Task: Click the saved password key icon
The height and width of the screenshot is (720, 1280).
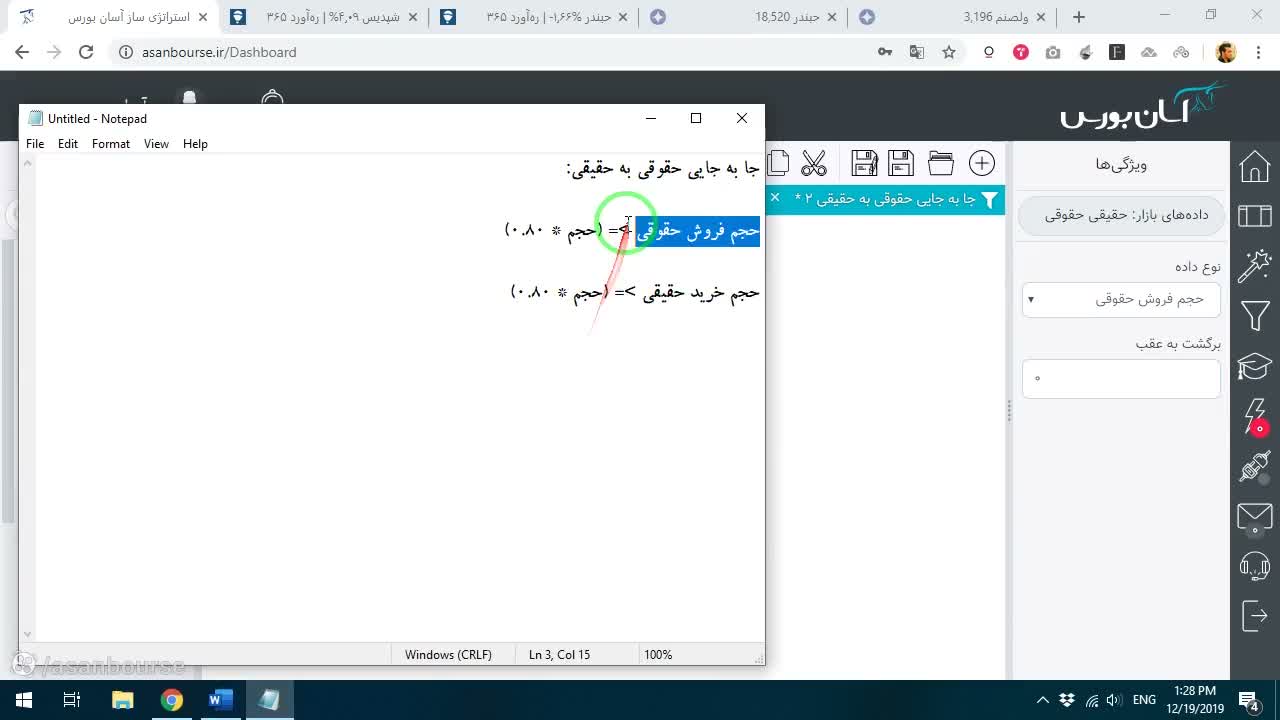Action: 885,52
